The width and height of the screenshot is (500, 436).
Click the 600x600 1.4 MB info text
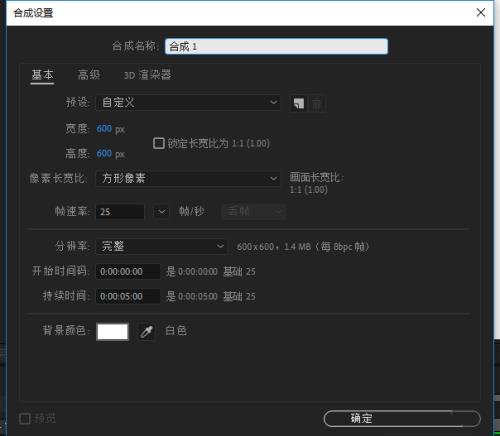point(303,247)
